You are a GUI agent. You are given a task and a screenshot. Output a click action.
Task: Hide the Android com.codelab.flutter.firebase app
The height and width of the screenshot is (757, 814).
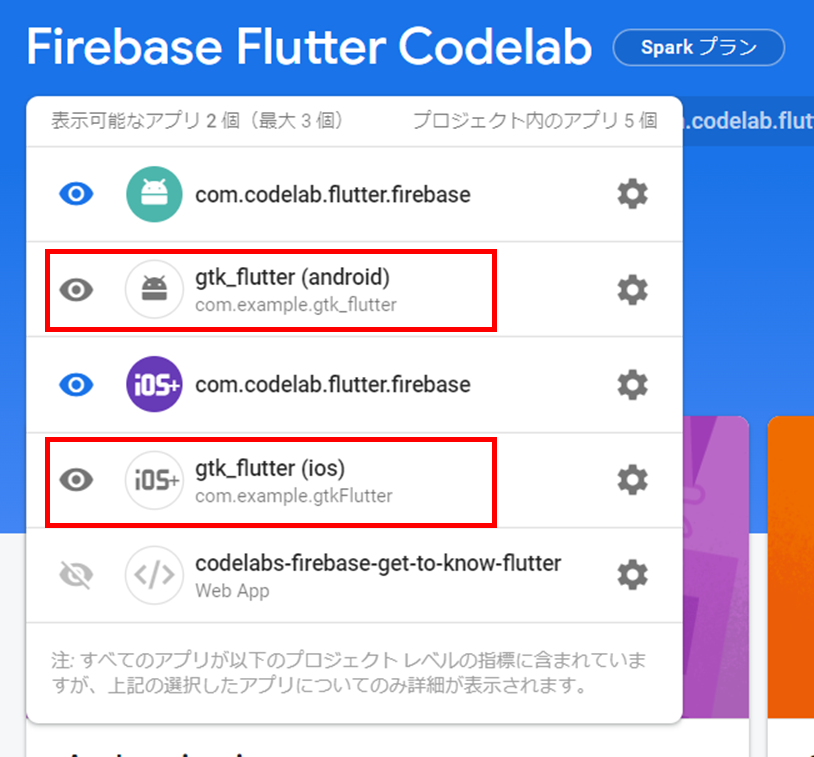(x=75, y=194)
